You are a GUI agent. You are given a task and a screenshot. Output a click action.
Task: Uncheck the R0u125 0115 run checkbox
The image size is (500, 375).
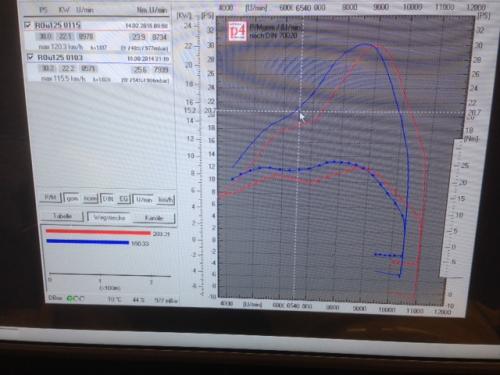coord(28,25)
